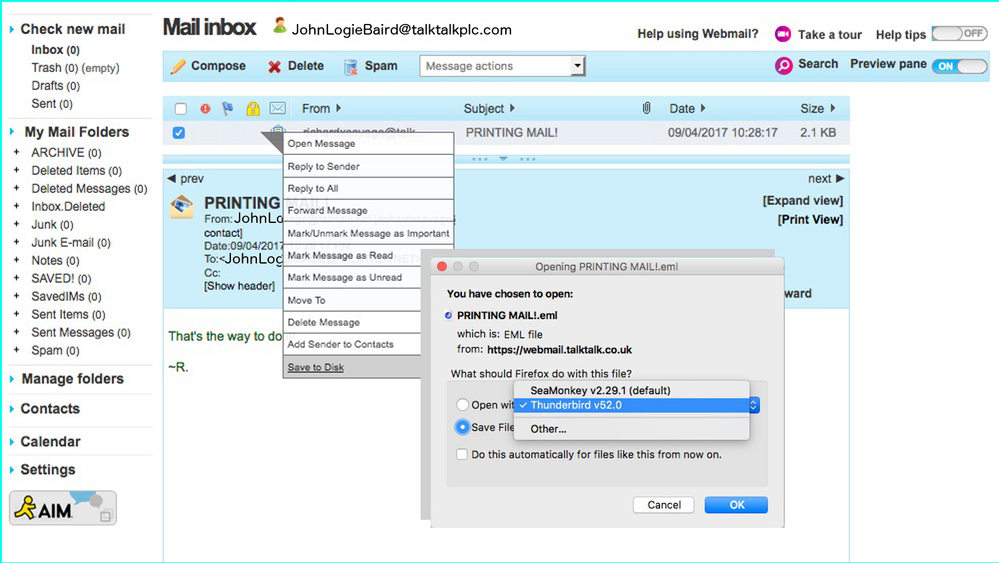Click Cancel button in dialog
Image resolution: width=999 pixels, height=563 pixels.
(x=663, y=504)
